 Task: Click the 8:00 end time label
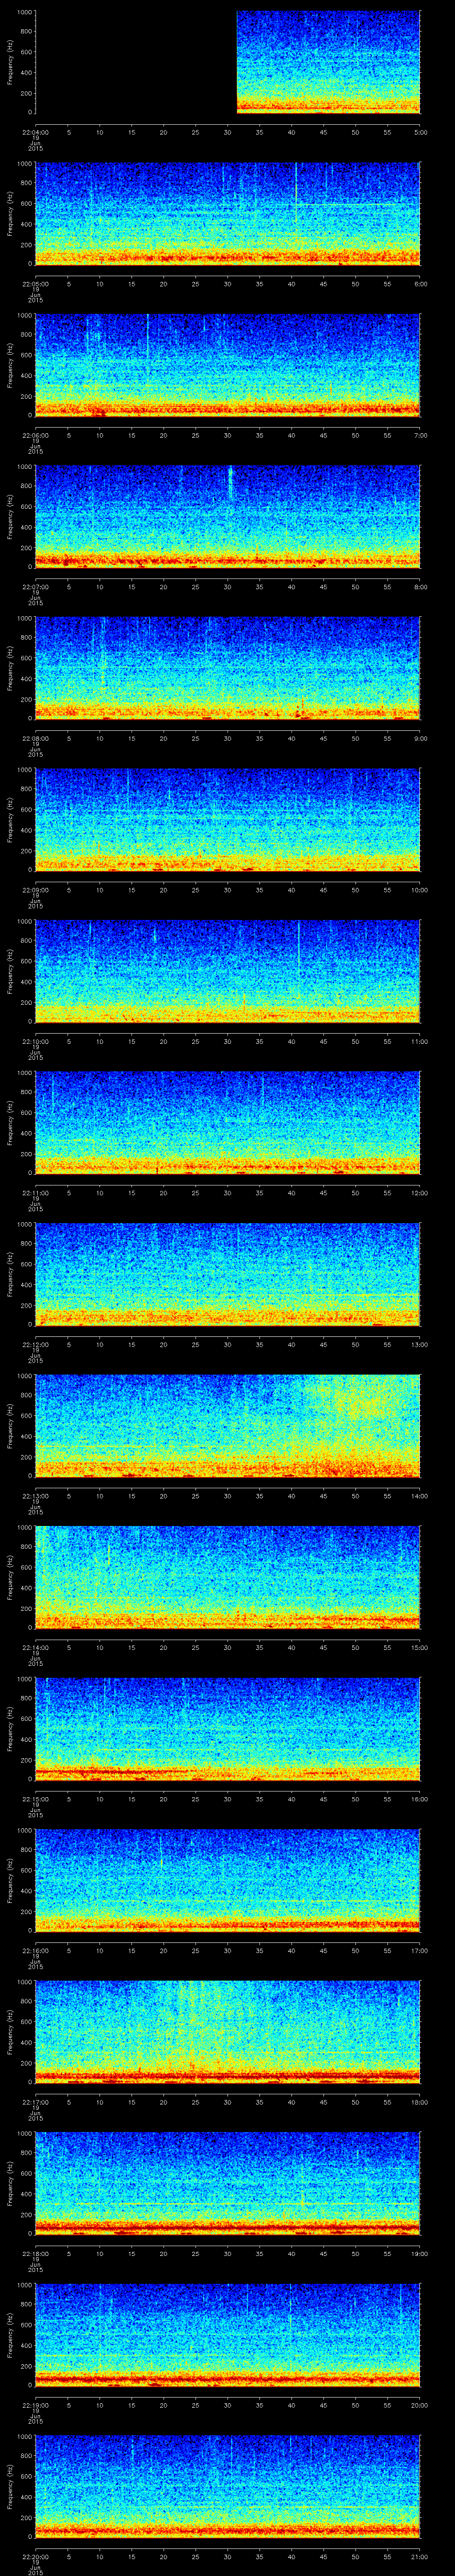click(x=420, y=587)
